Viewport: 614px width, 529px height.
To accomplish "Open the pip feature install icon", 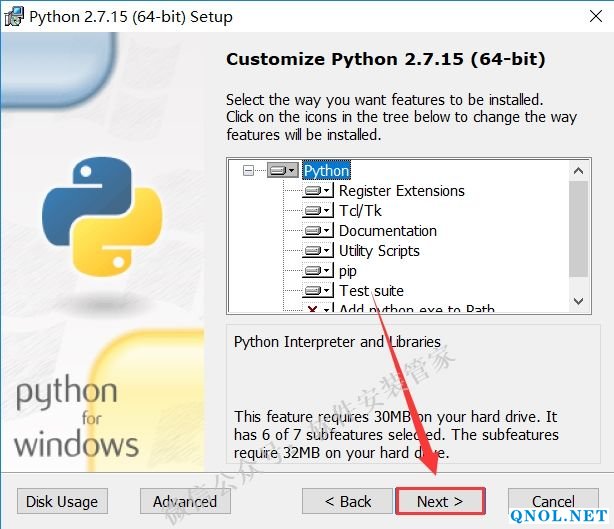I will point(318,271).
